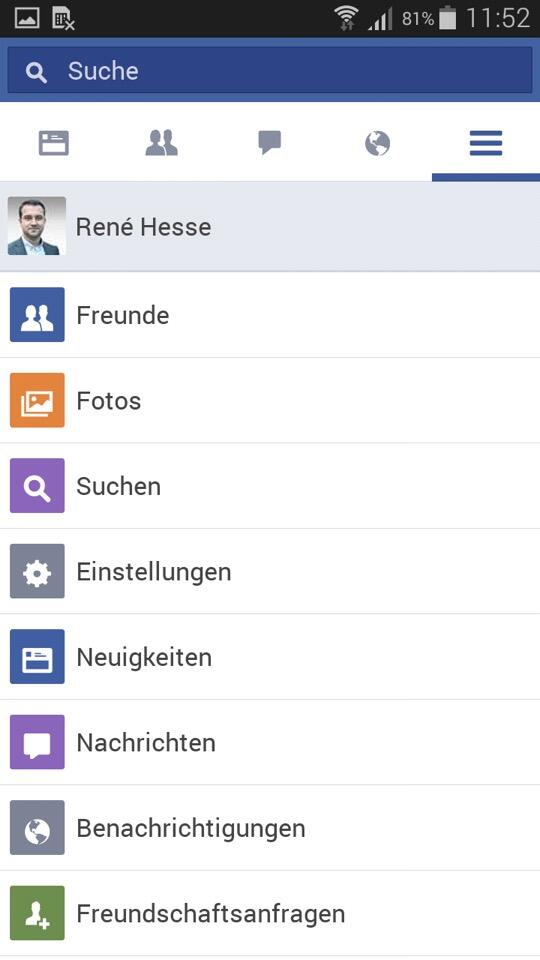
Task: Click the orange Fotos icon
Action: click(37, 400)
